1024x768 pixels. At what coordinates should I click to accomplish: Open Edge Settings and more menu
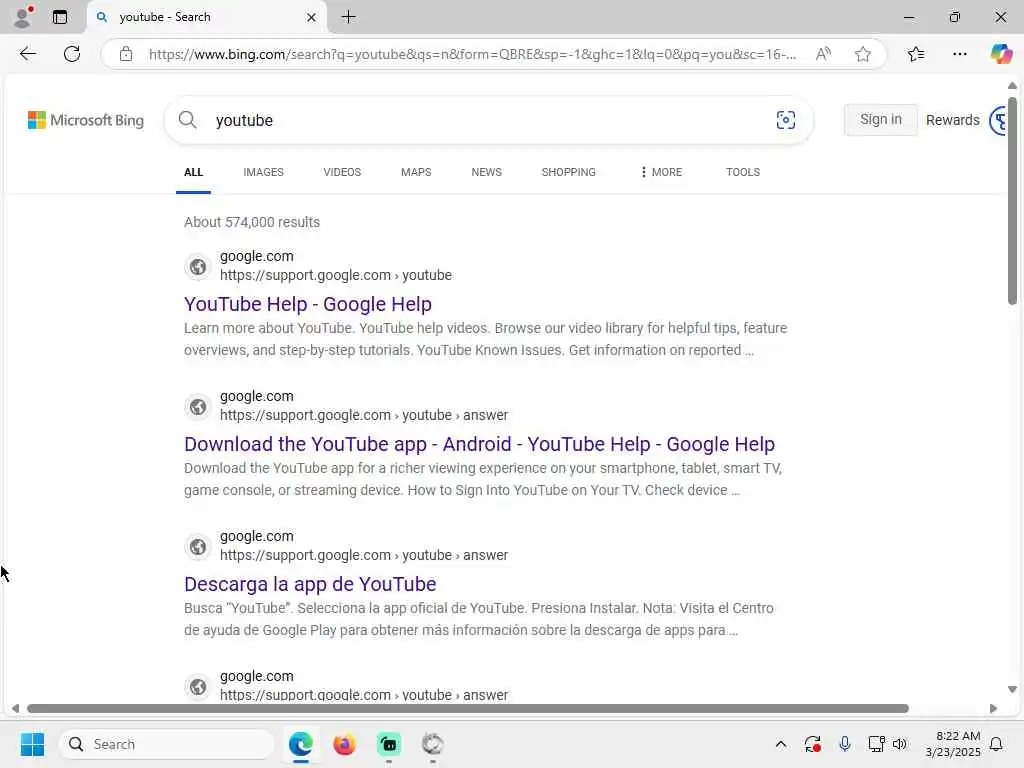click(x=959, y=54)
